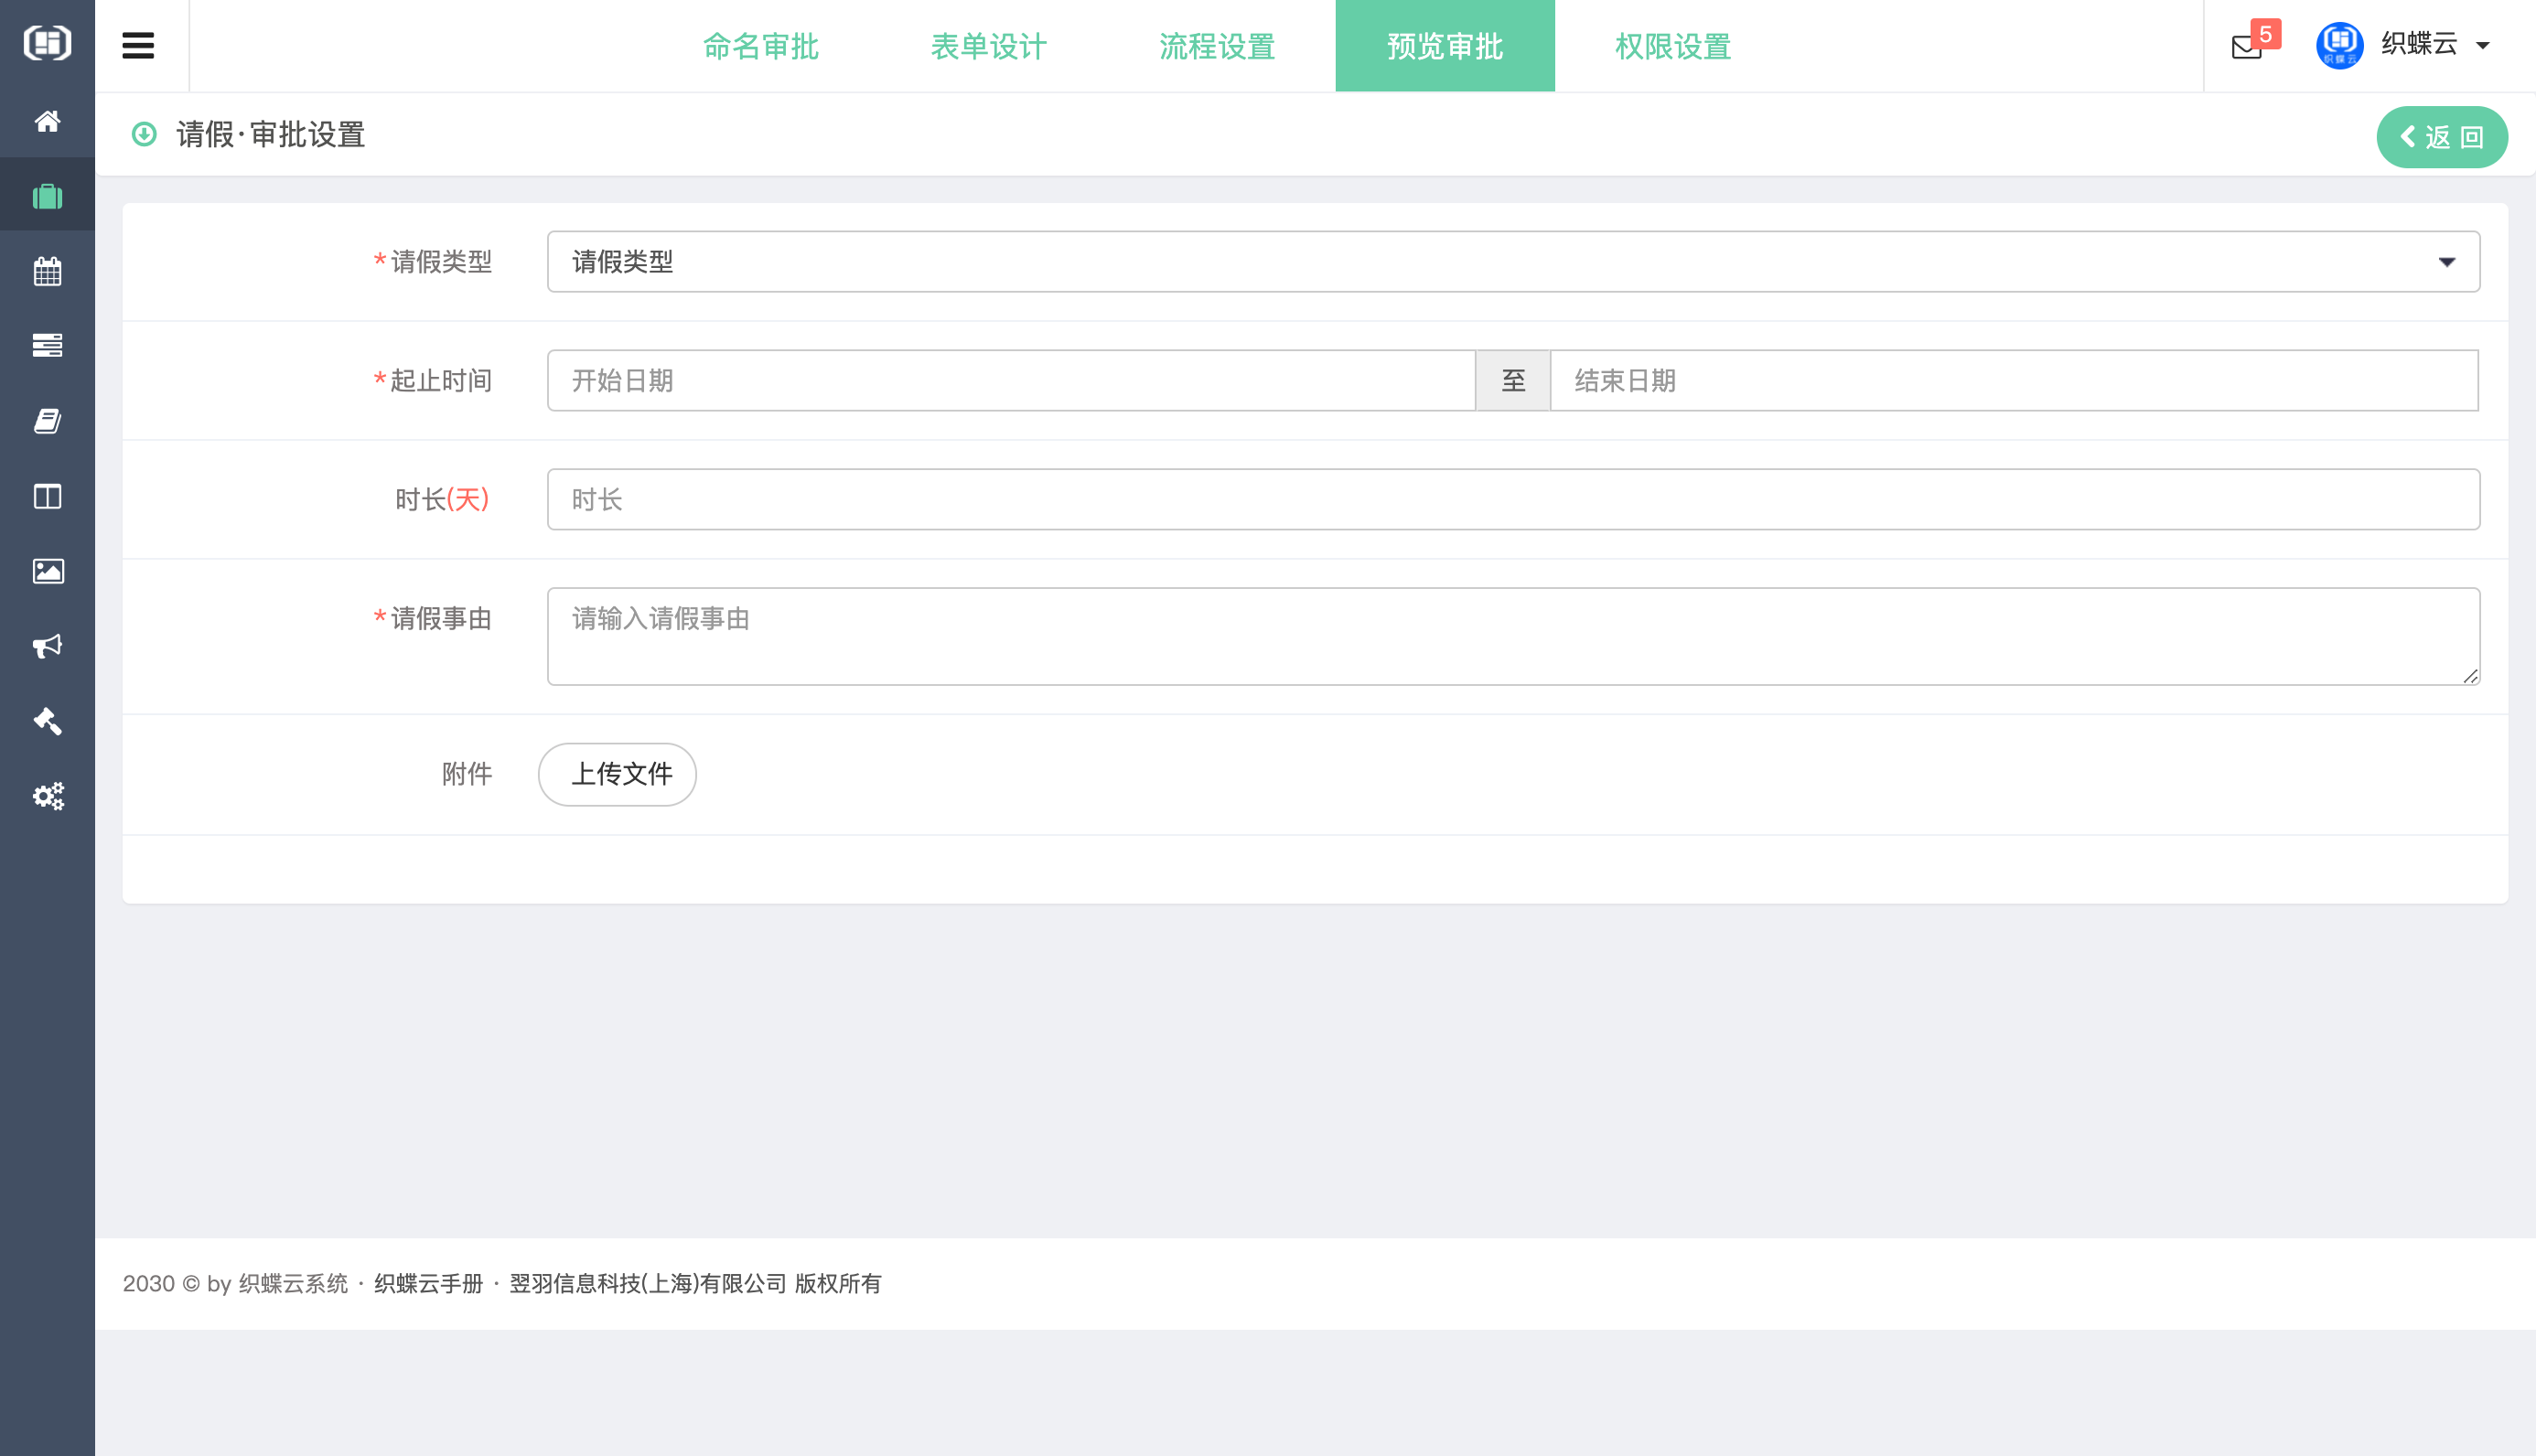Open the 织蝶云手册 footer link
This screenshot has height=1456, width=2536.
coord(428,1283)
